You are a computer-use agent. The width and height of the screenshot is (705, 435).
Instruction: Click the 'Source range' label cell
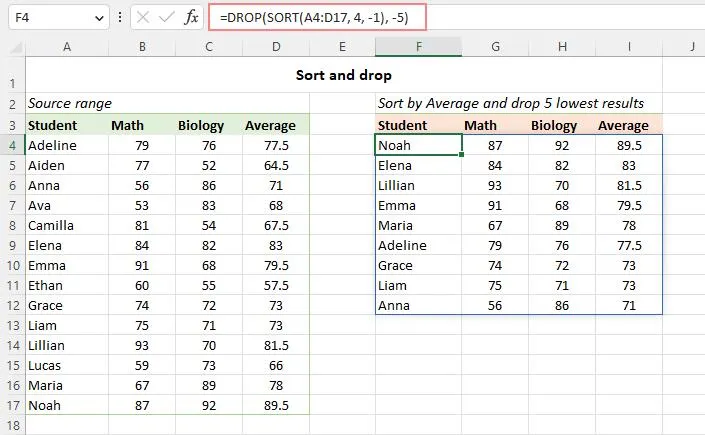[70, 103]
